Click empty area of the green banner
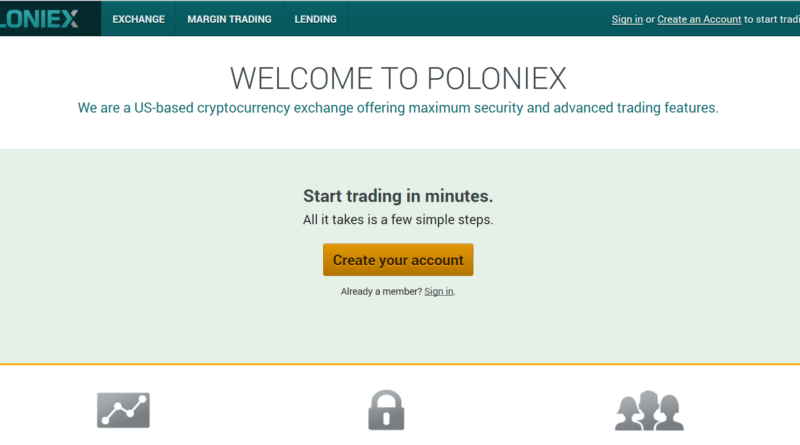The width and height of the screenshot is (800, 445). (x=153, y=255)
